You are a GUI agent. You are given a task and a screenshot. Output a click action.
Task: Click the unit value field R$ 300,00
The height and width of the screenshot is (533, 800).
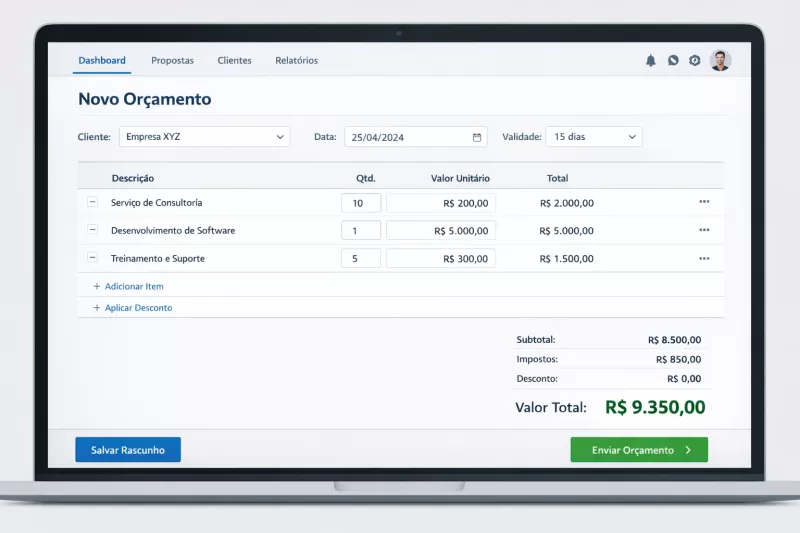click(x=441, y=259)
